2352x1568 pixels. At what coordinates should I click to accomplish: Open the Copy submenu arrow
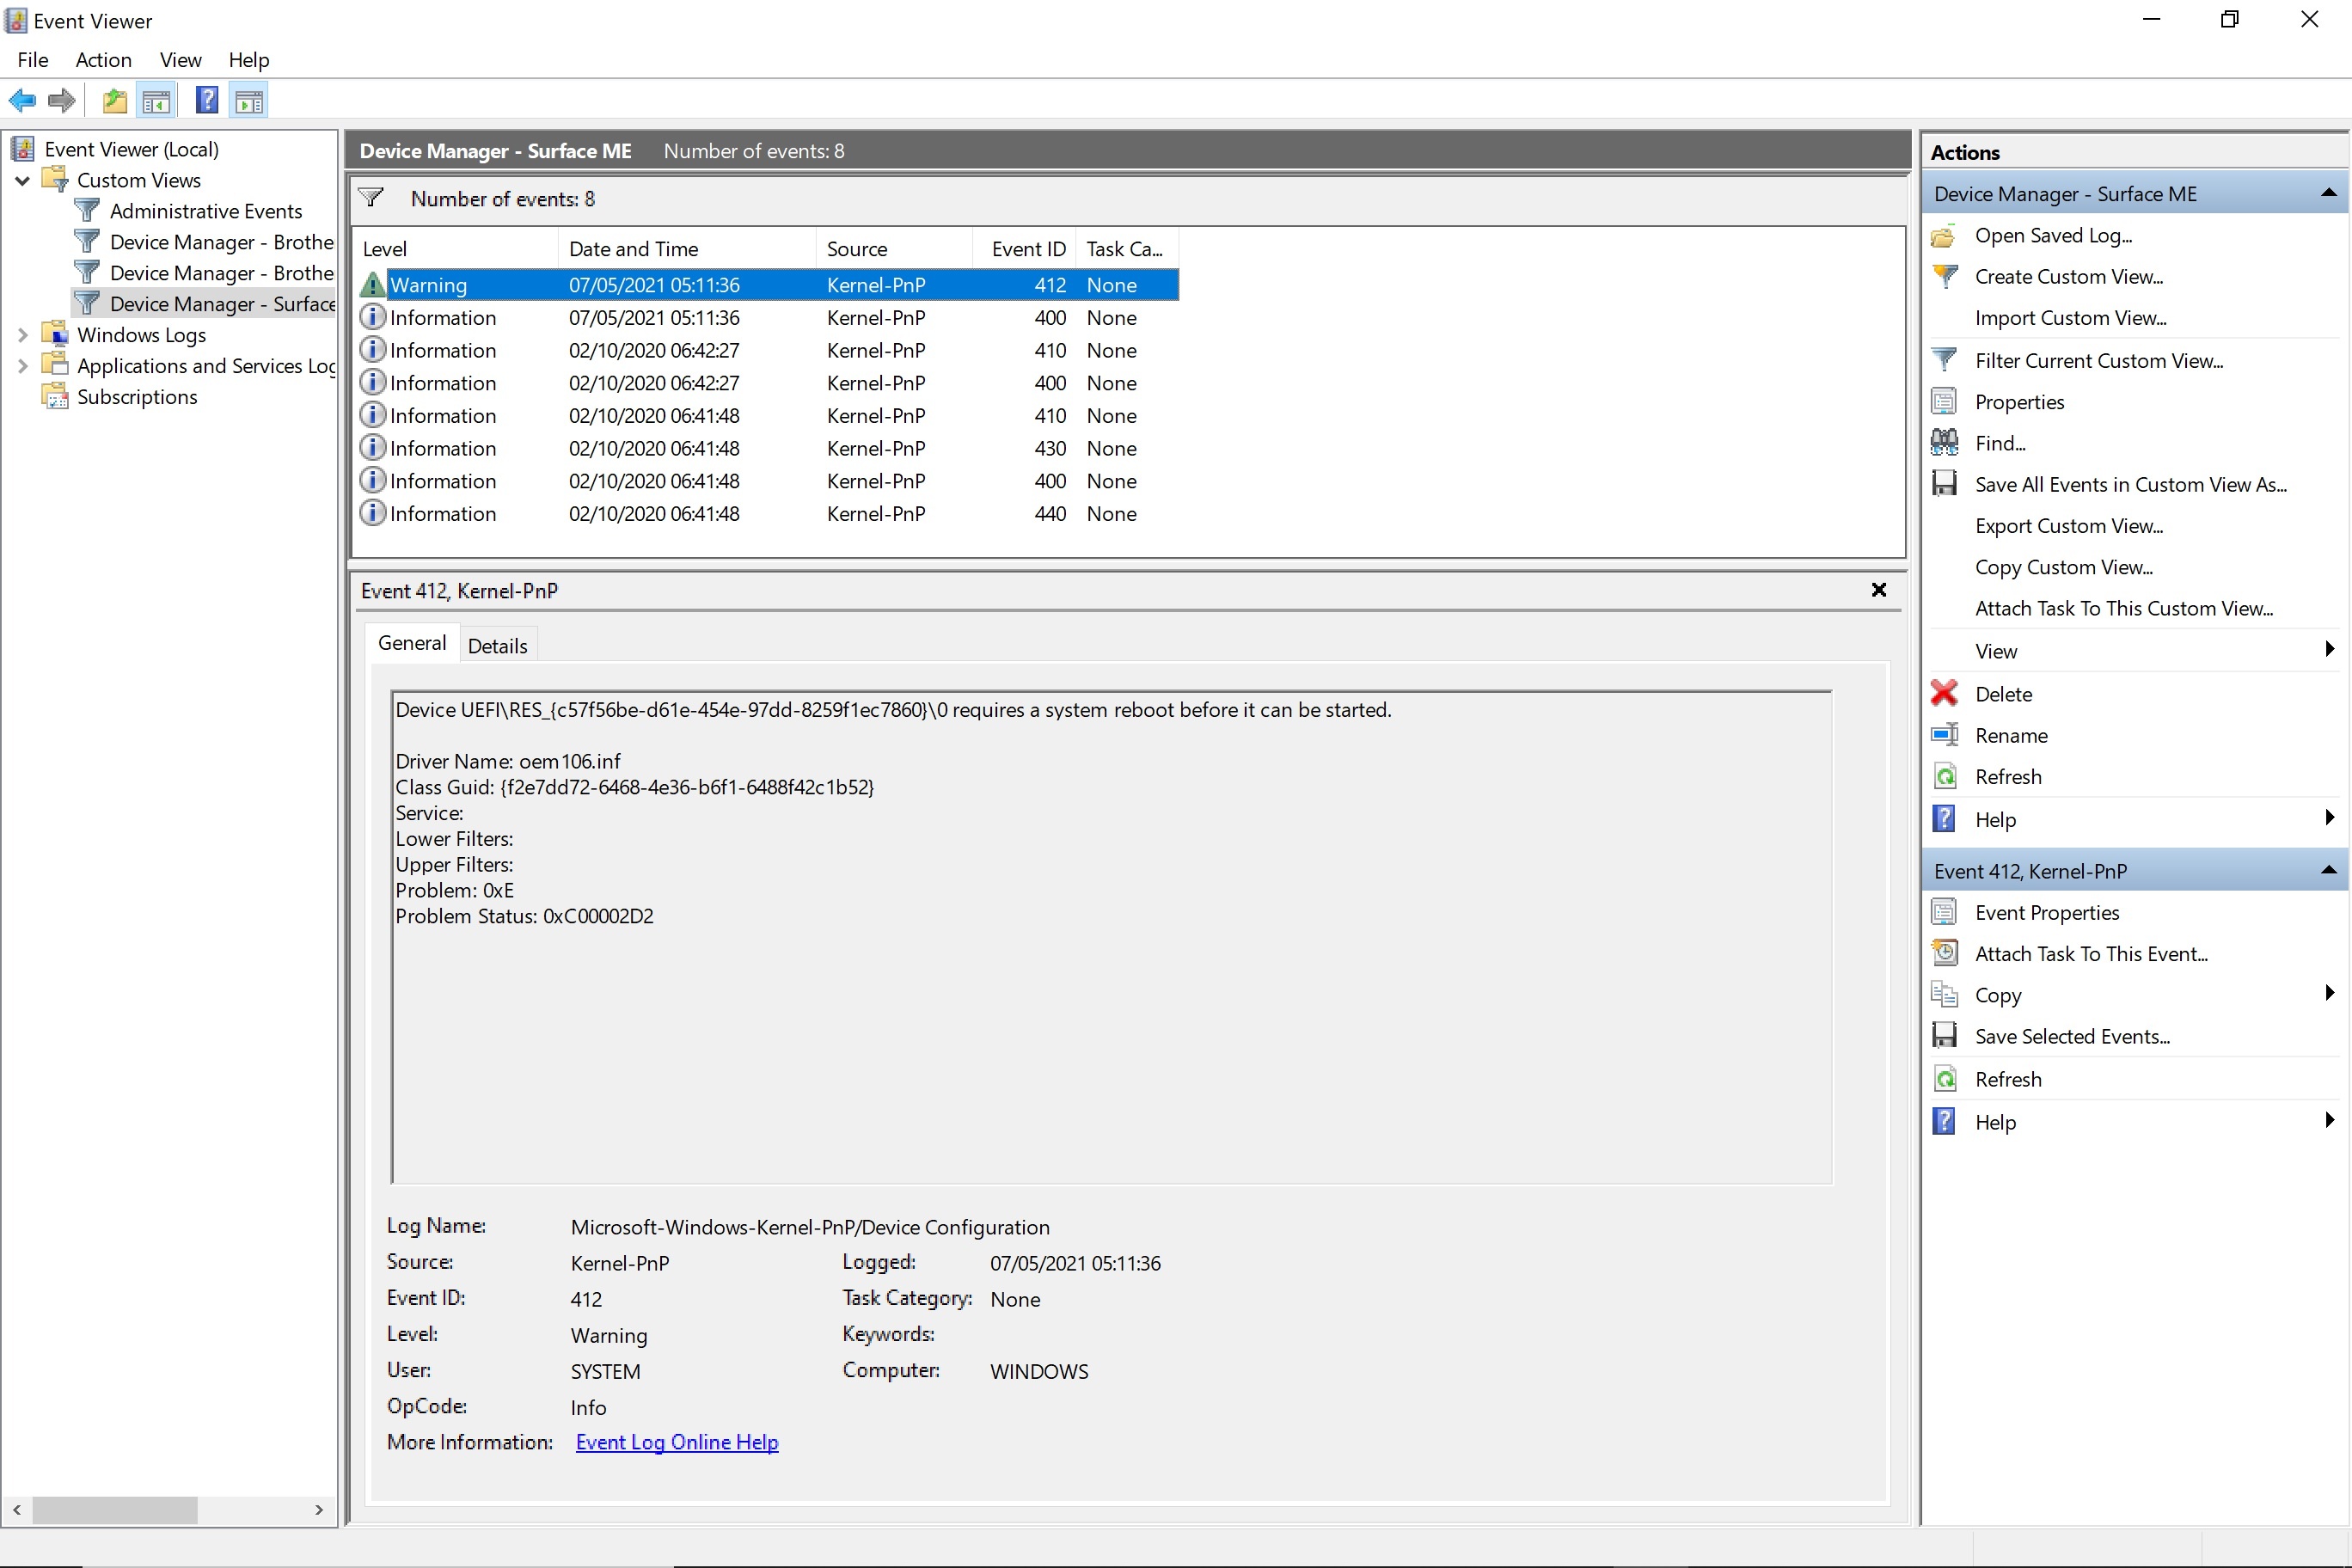(2330, 994)
